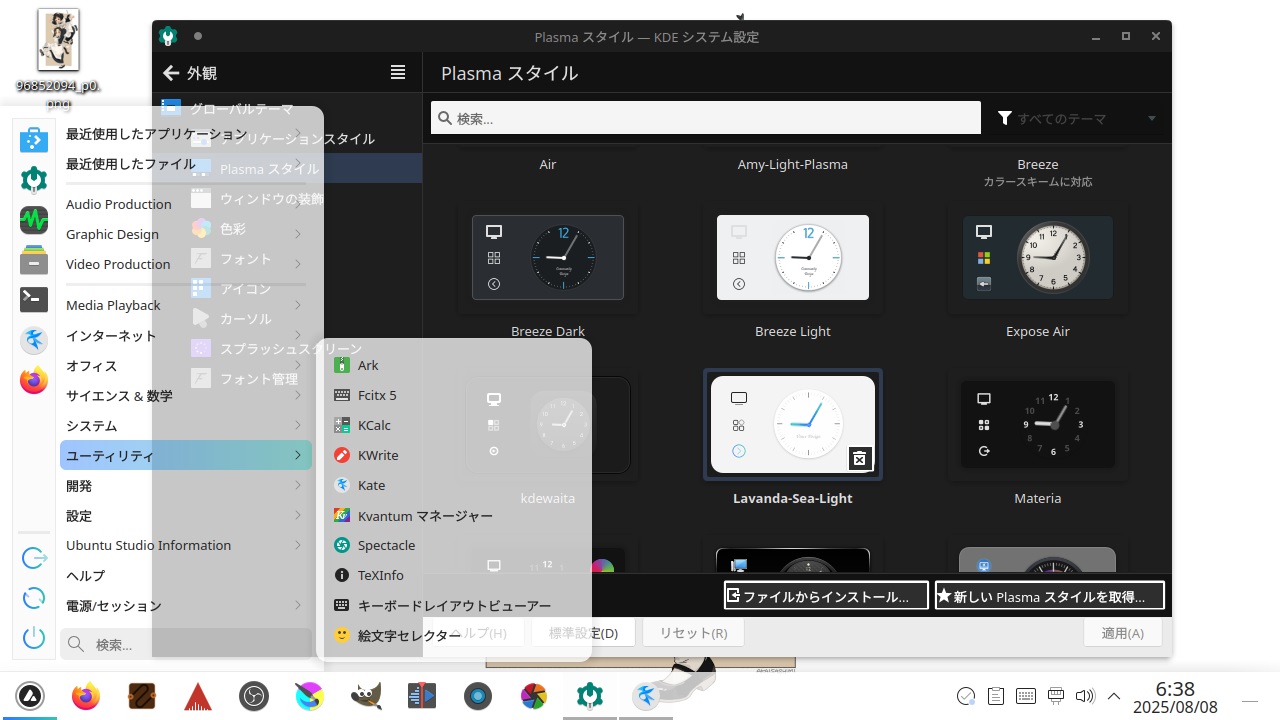The width and height of the screenshot is (1280, 720).
Task: Click ファイルからインストール button
Action: [x=826, y=596]
